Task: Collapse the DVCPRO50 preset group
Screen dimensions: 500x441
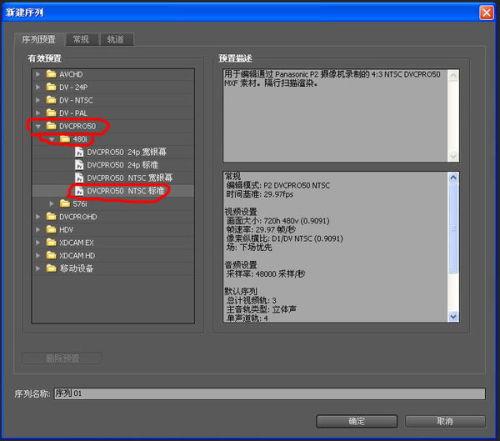Action: 38,126
